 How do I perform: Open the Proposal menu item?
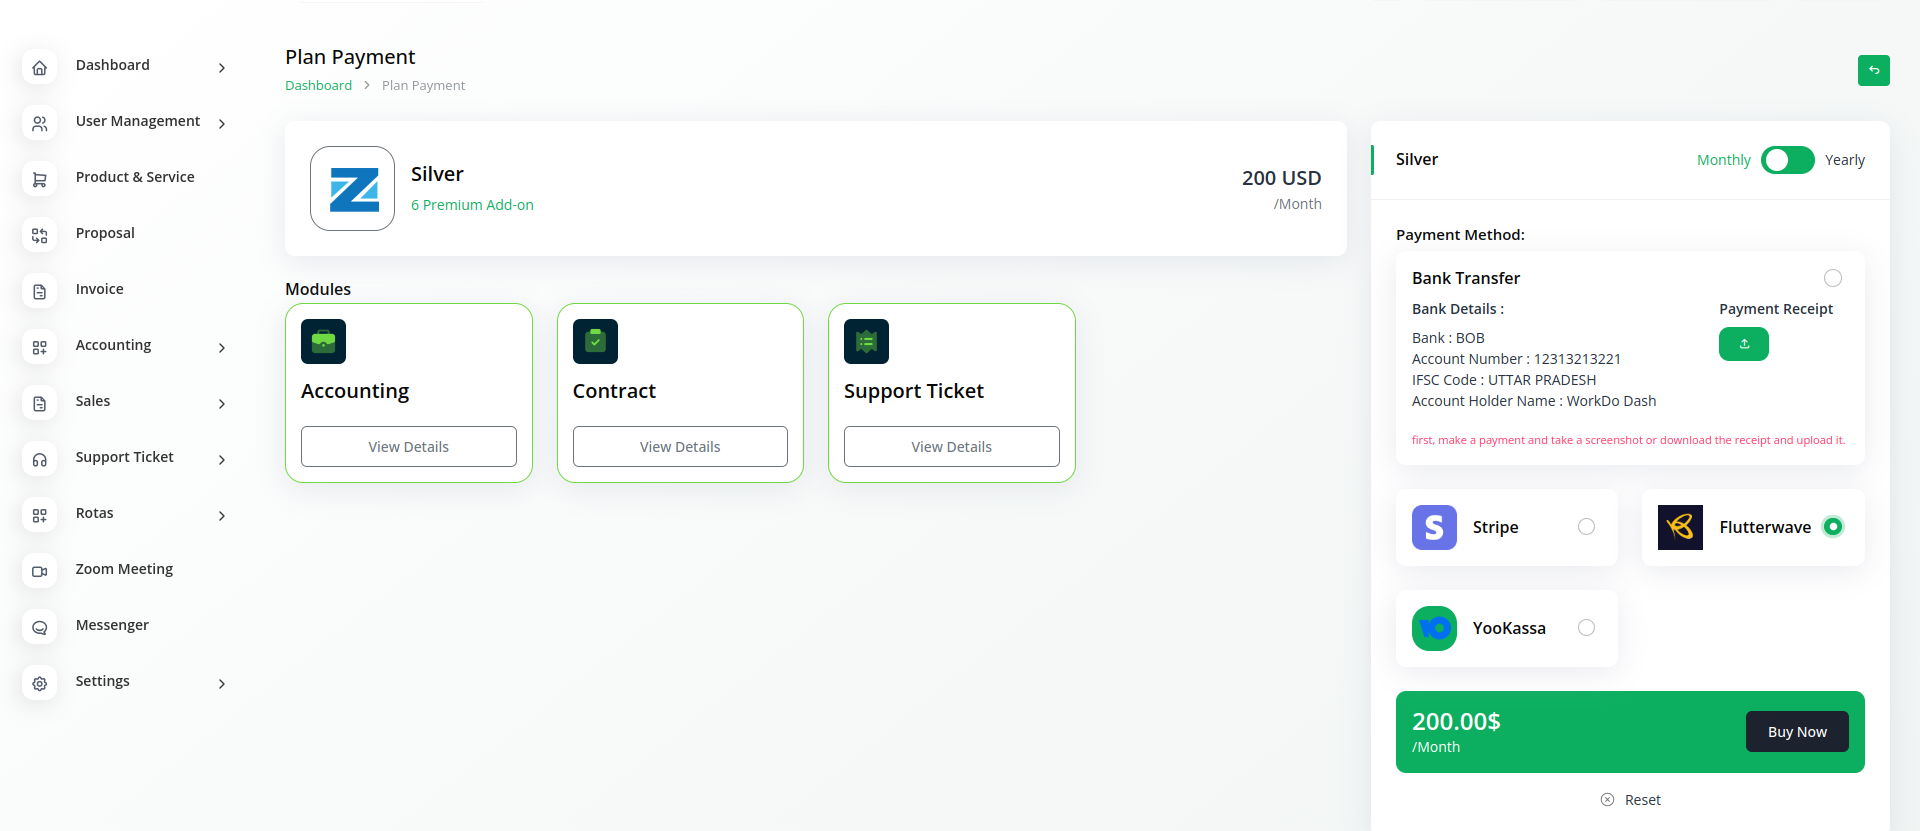[105, 233]
